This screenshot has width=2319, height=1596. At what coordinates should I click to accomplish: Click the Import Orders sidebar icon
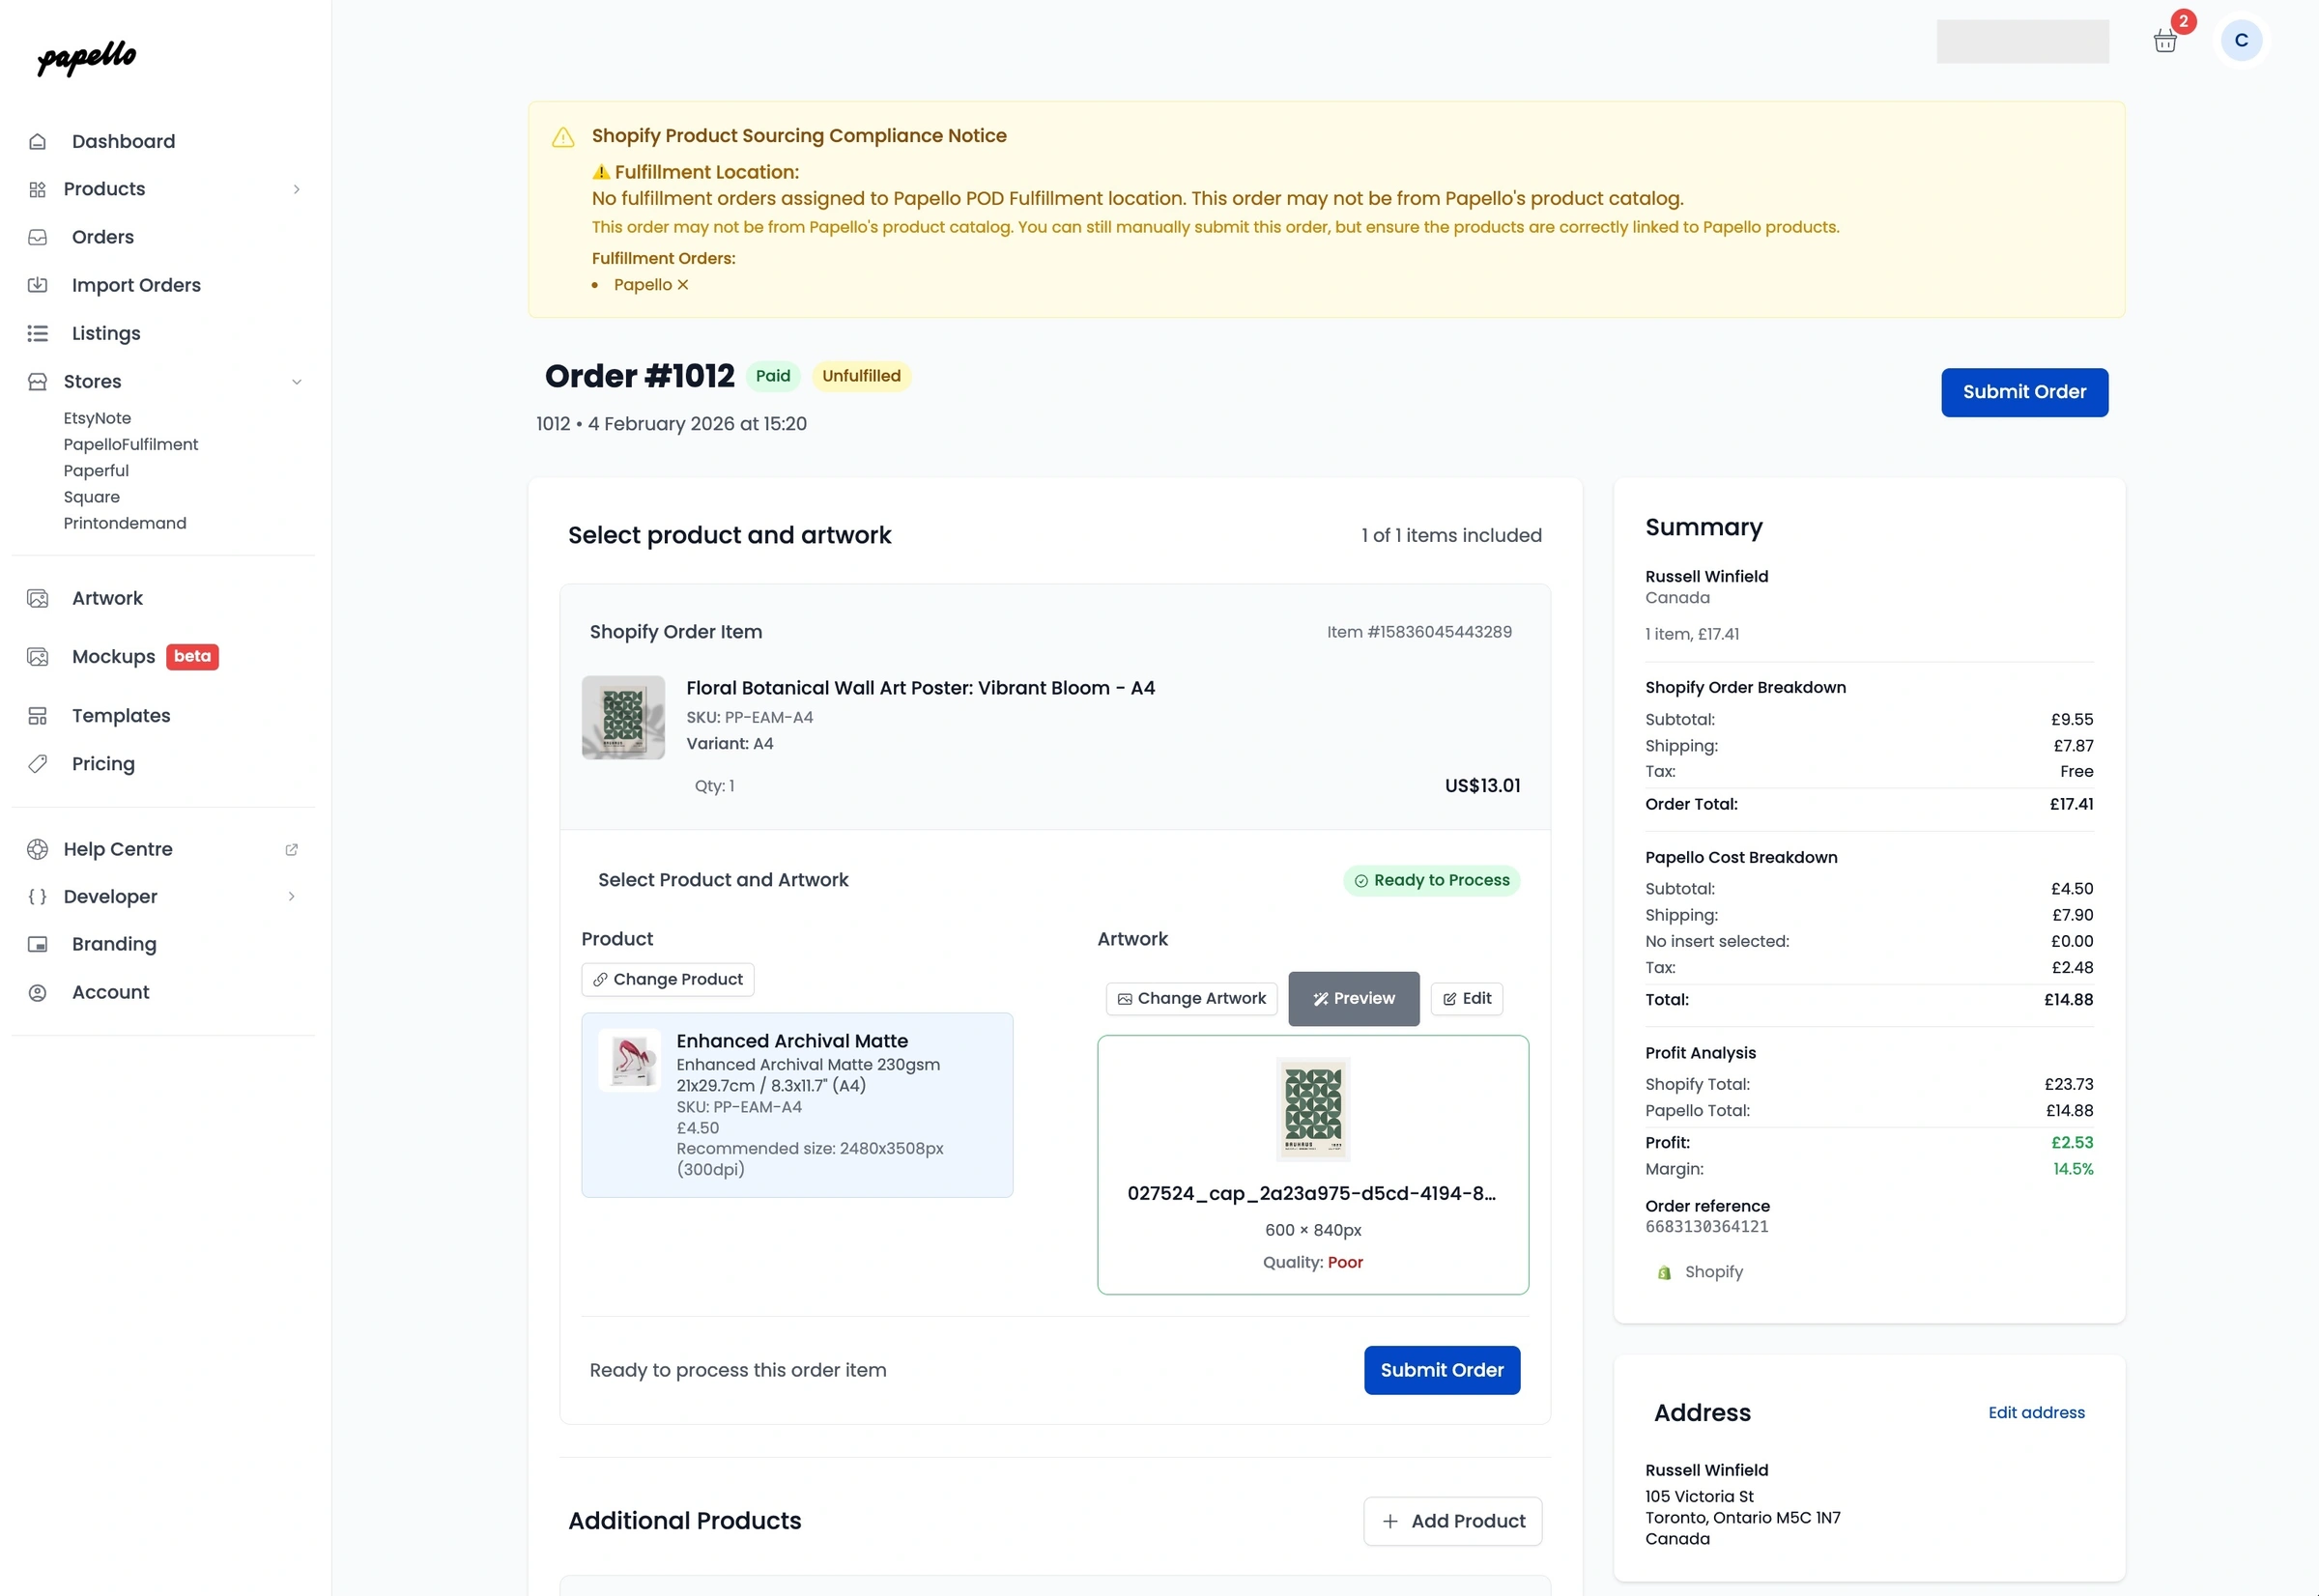pyautogui.click(x=38, y=285)
